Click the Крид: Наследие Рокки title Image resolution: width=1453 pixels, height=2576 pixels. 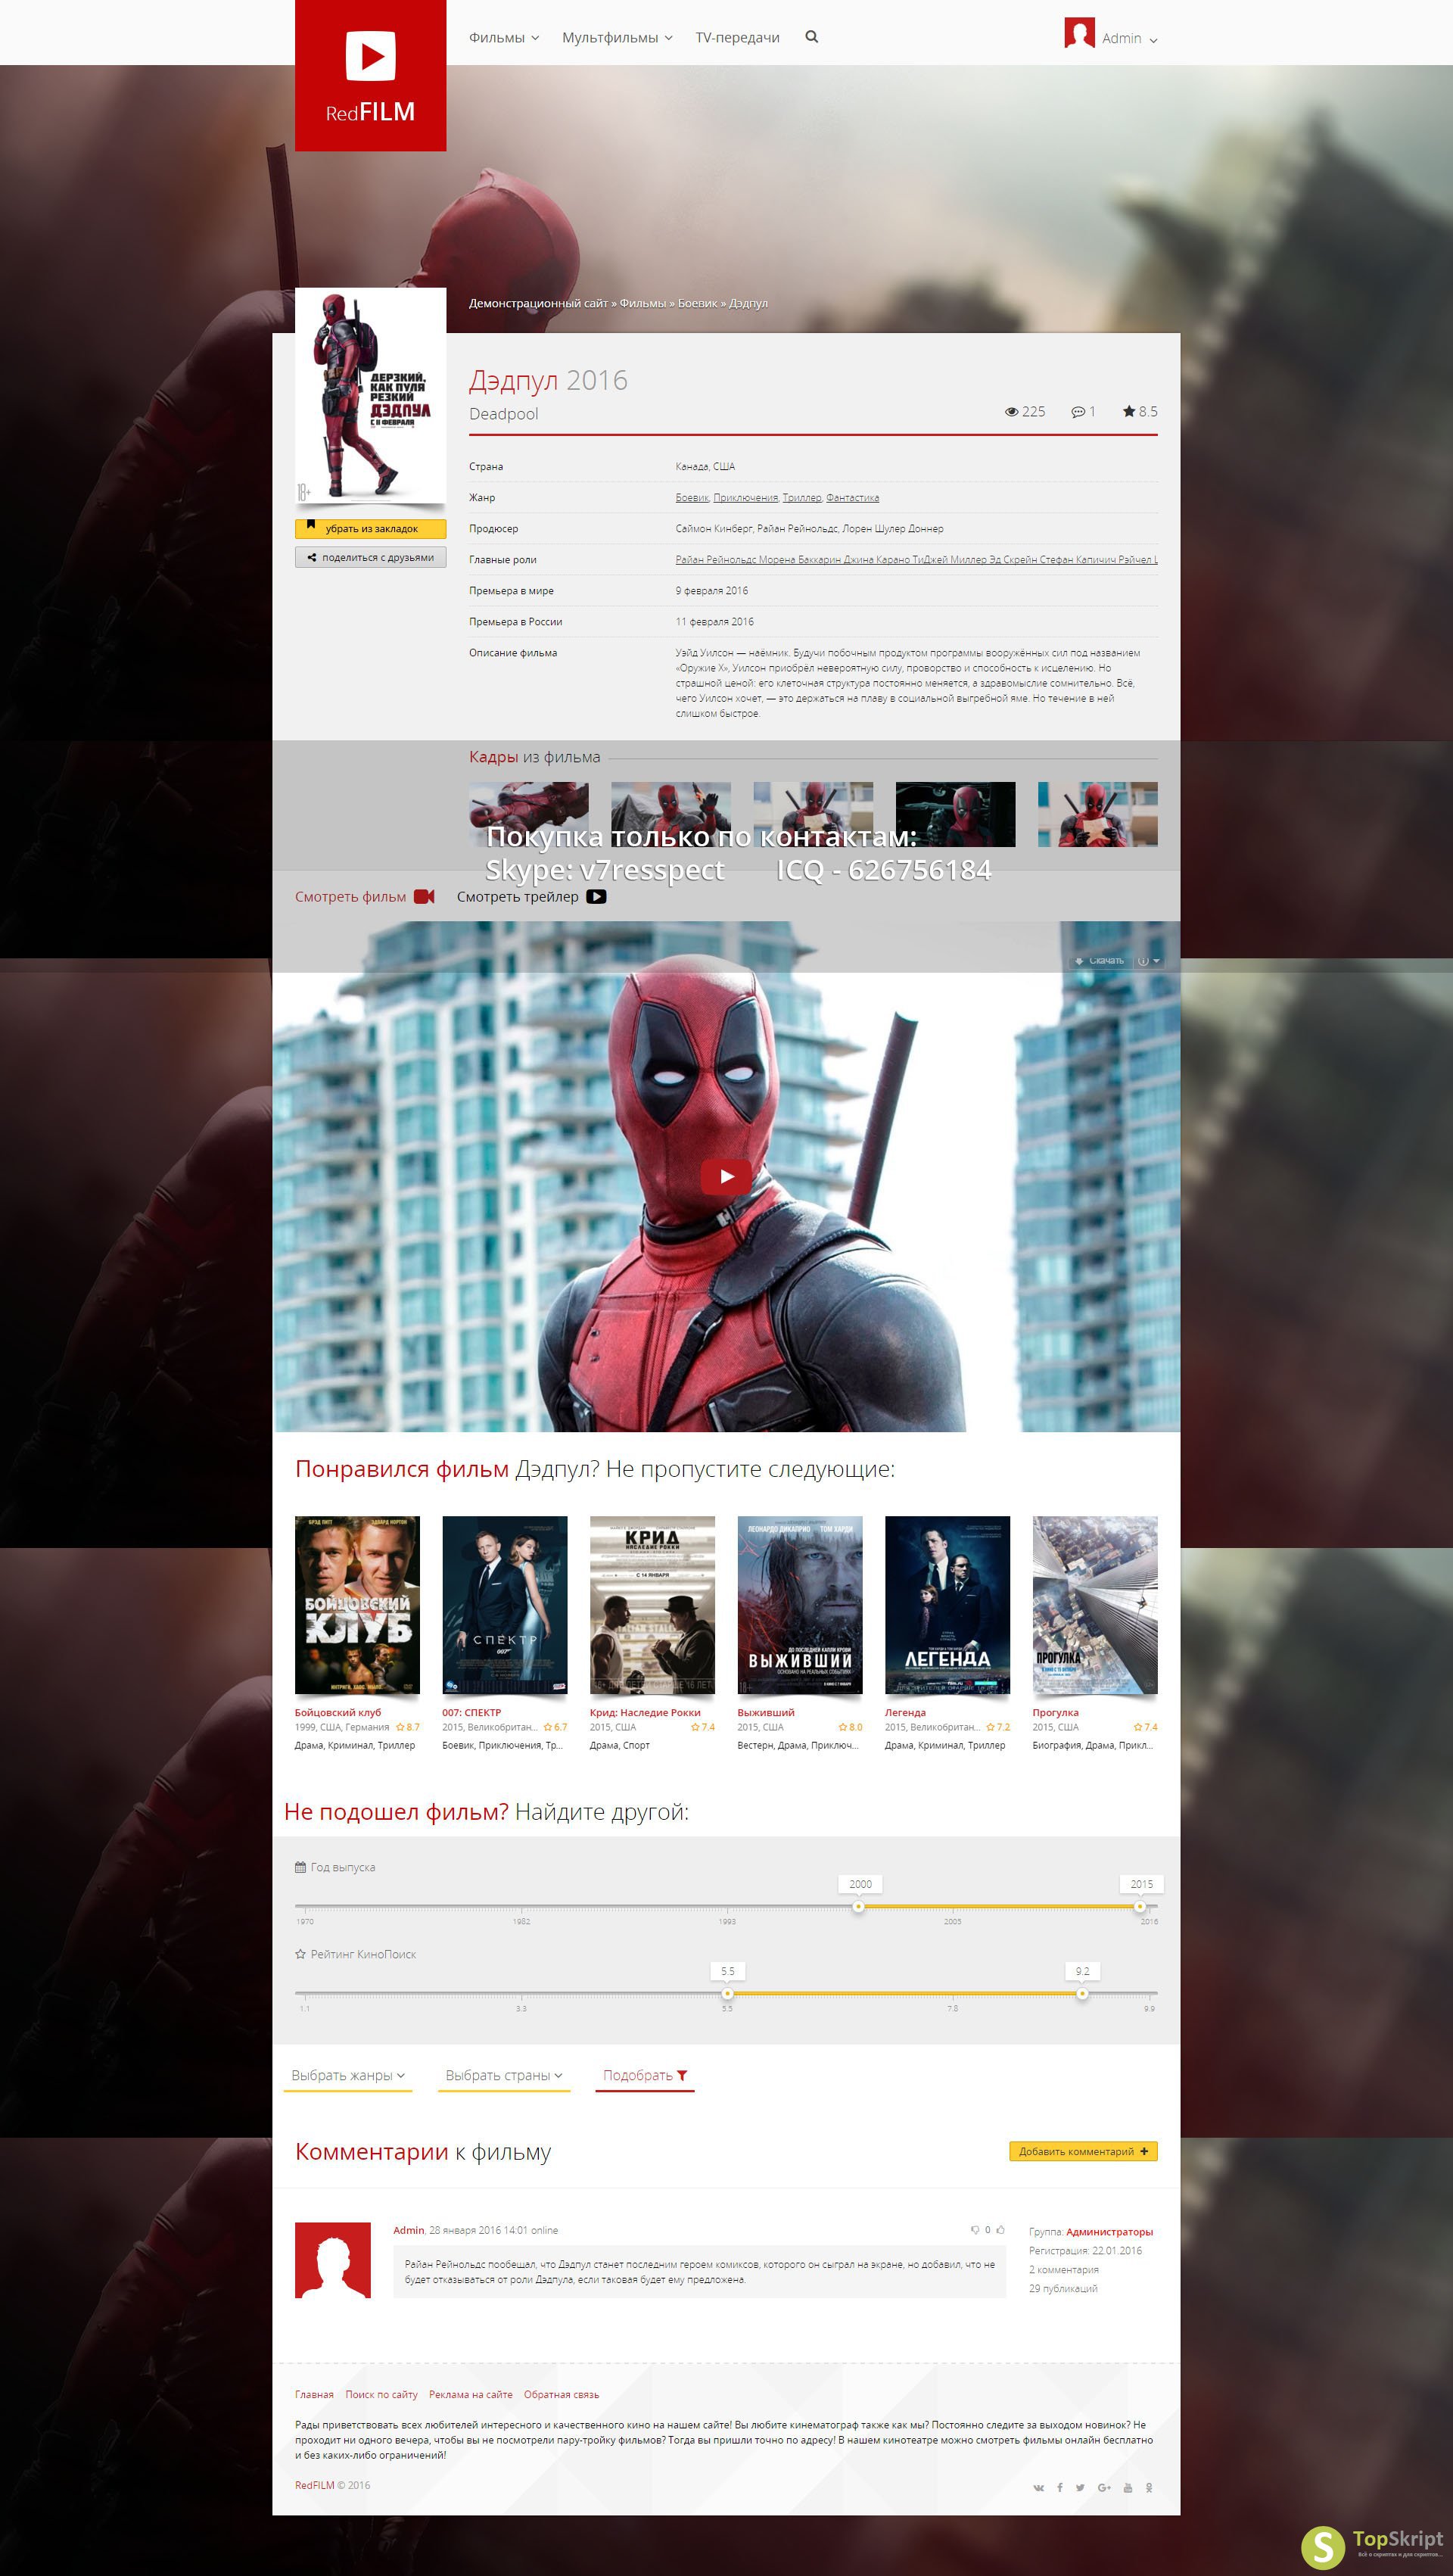tap(645, 1712)
